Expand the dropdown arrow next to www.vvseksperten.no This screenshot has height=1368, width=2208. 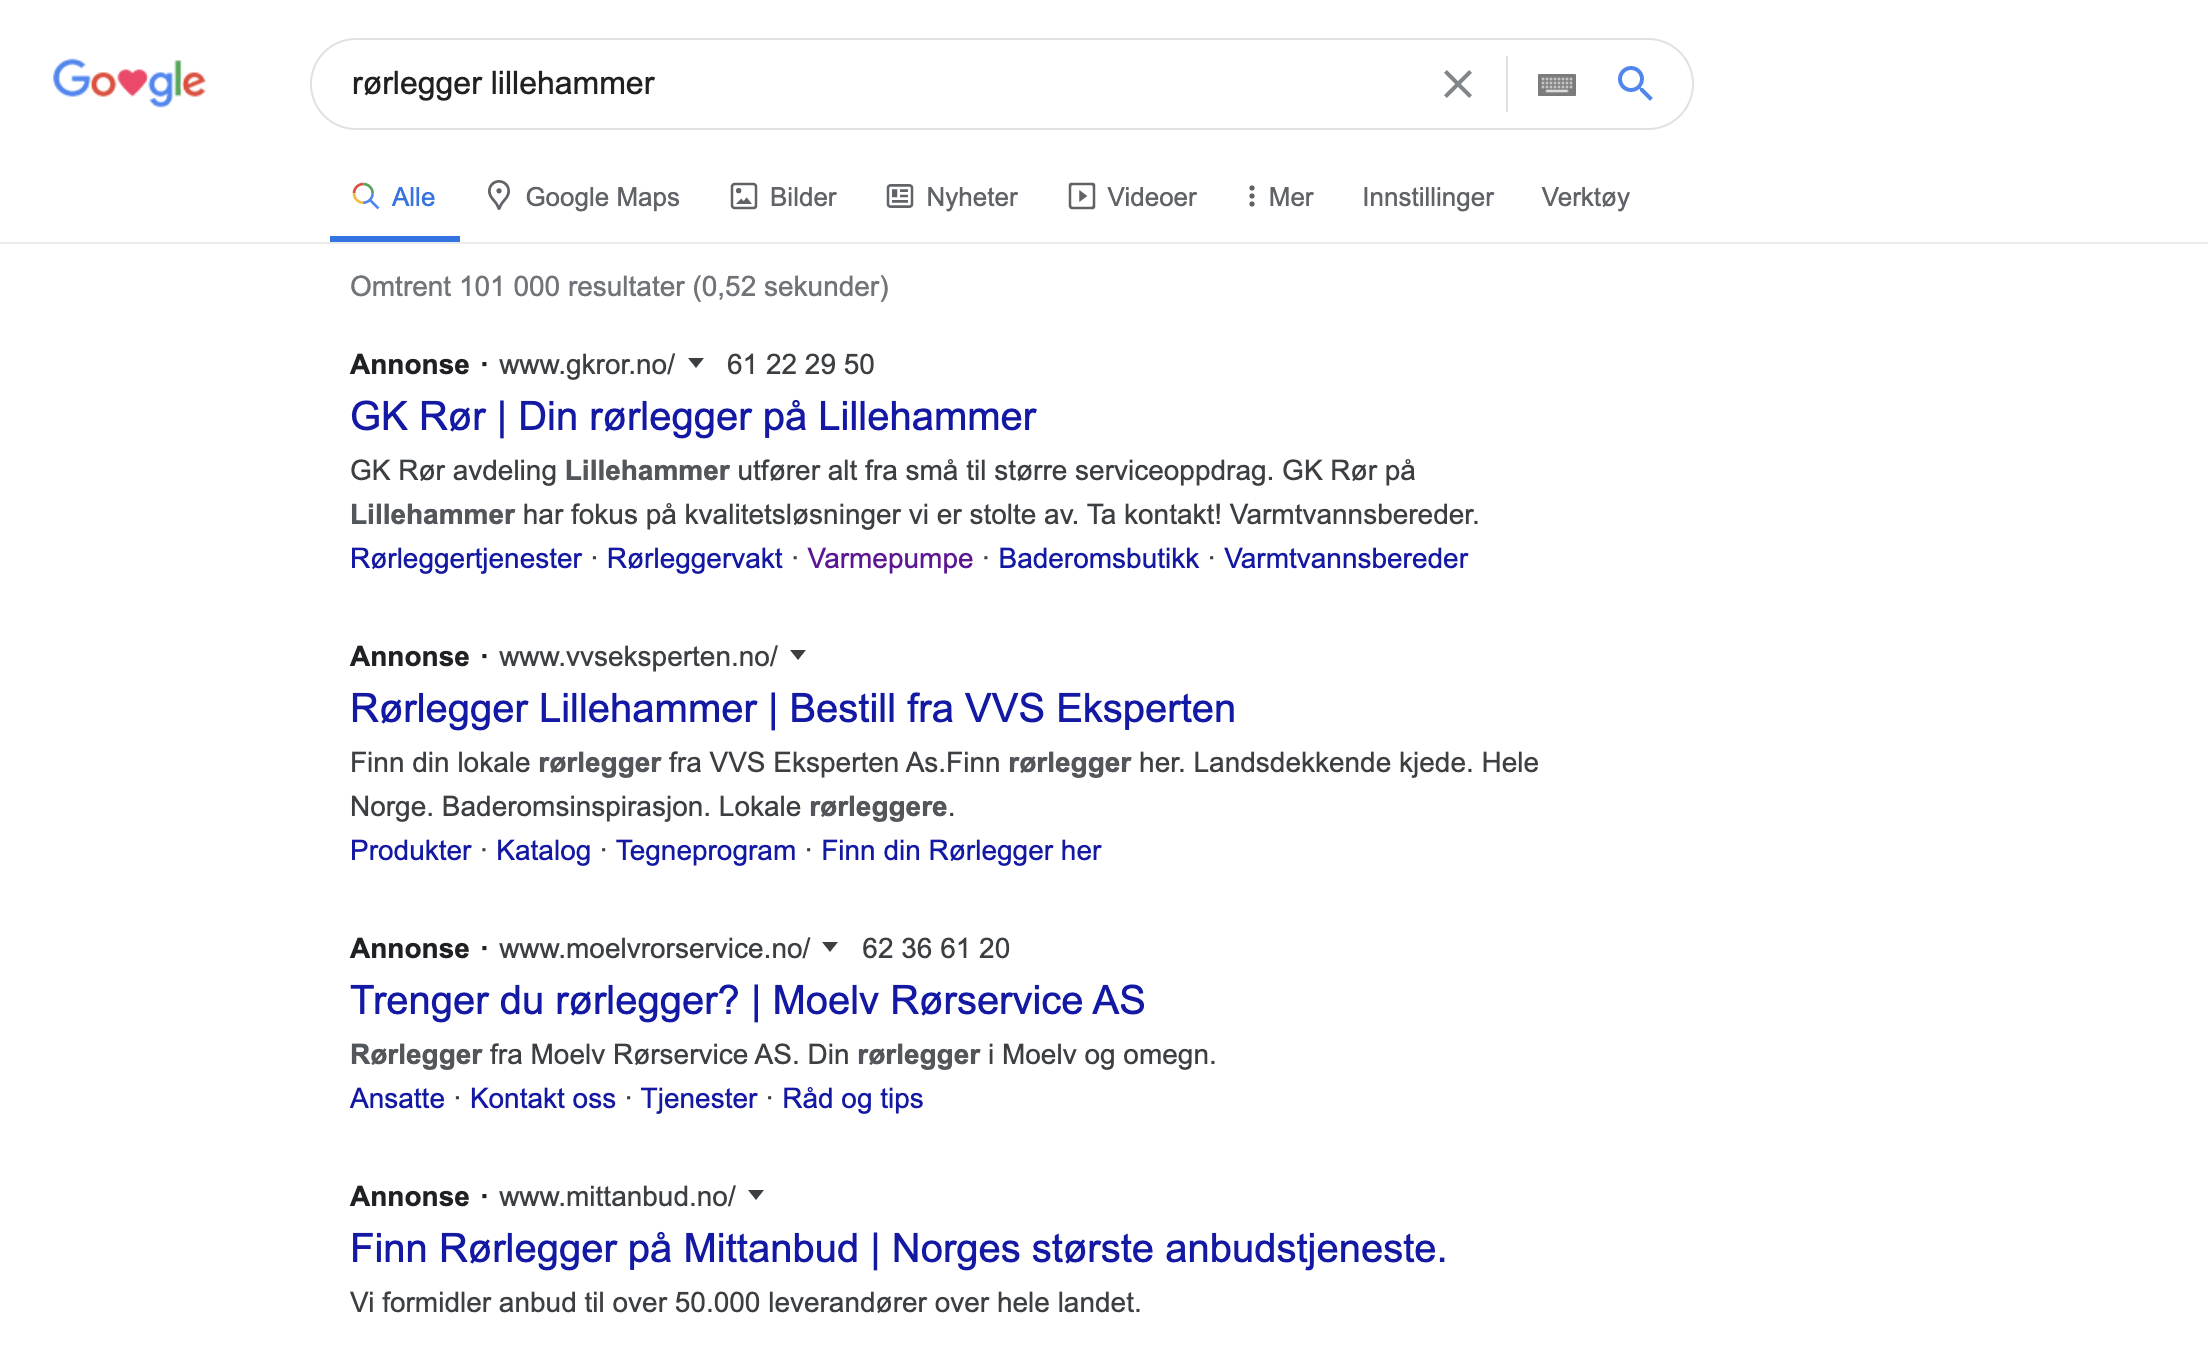798,655
